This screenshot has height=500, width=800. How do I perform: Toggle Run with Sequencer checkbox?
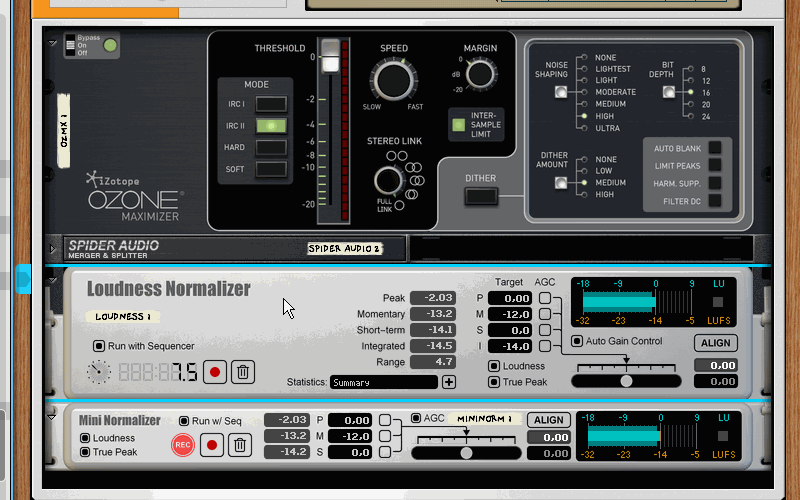coord(98,346)
